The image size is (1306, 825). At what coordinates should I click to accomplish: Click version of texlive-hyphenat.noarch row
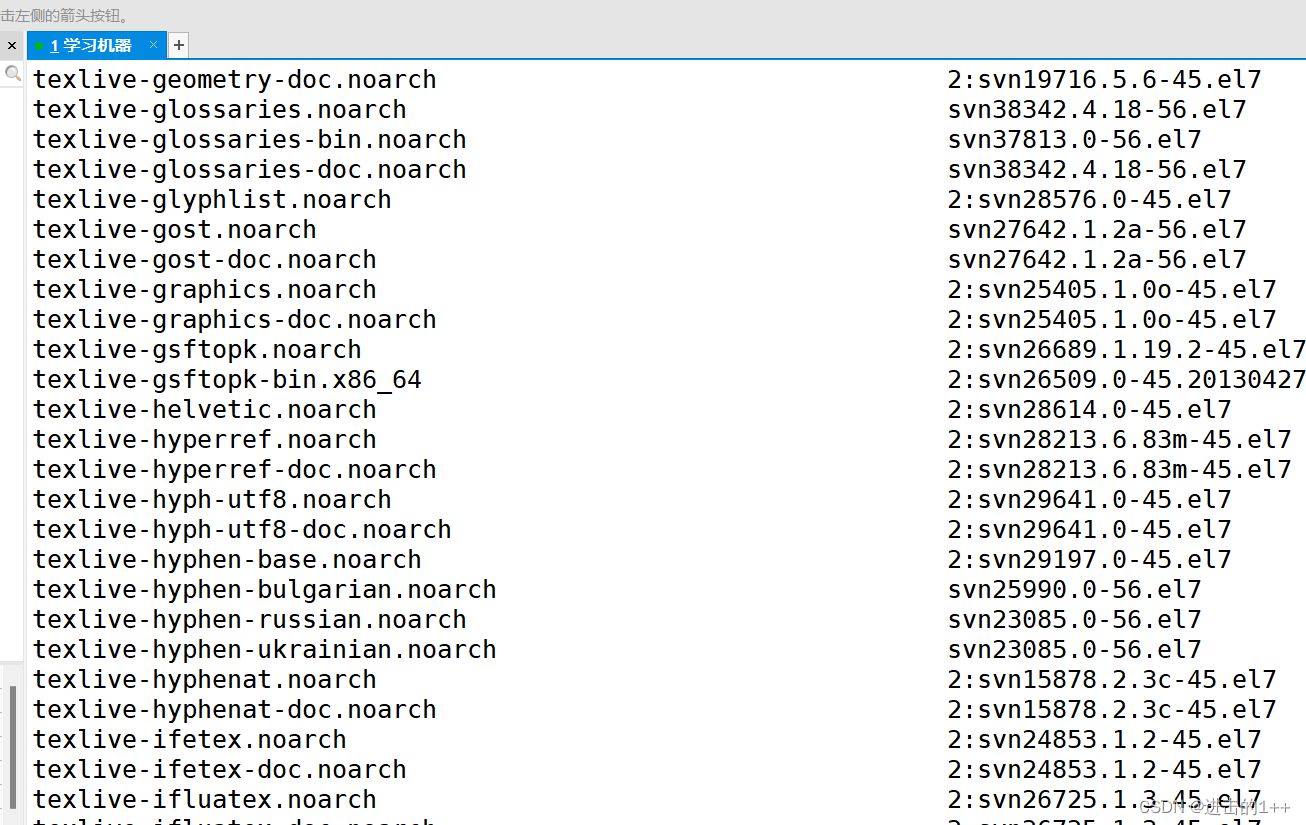point(1112,680)
